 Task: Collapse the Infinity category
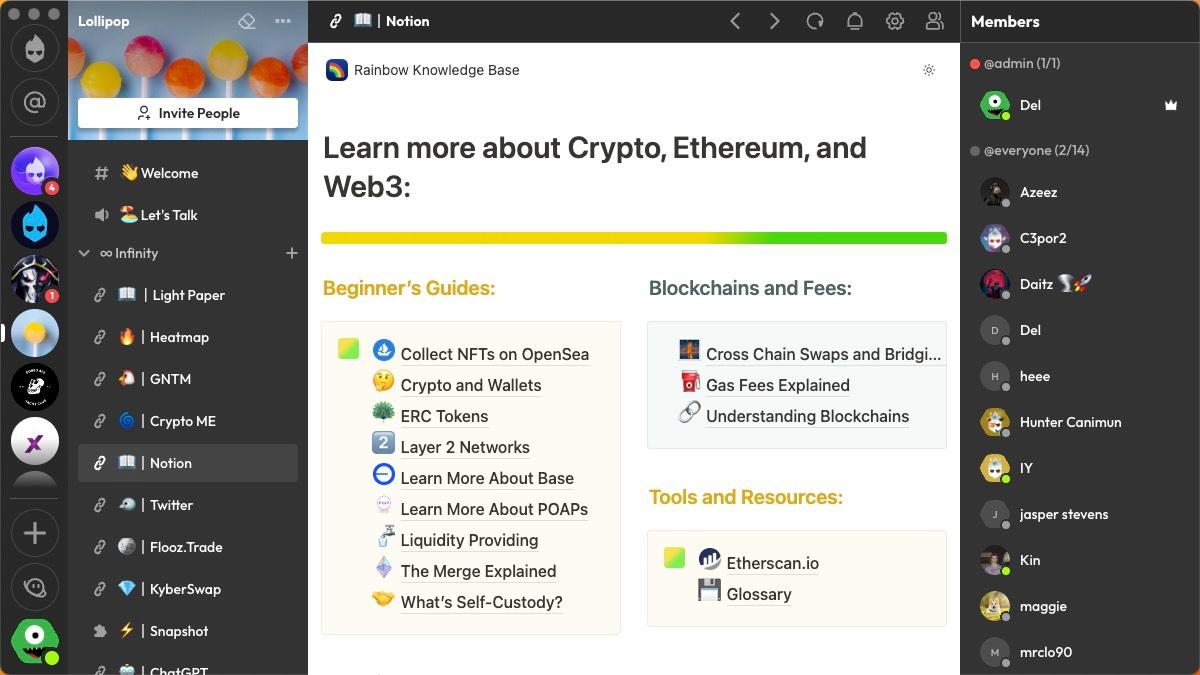(85, 254)
